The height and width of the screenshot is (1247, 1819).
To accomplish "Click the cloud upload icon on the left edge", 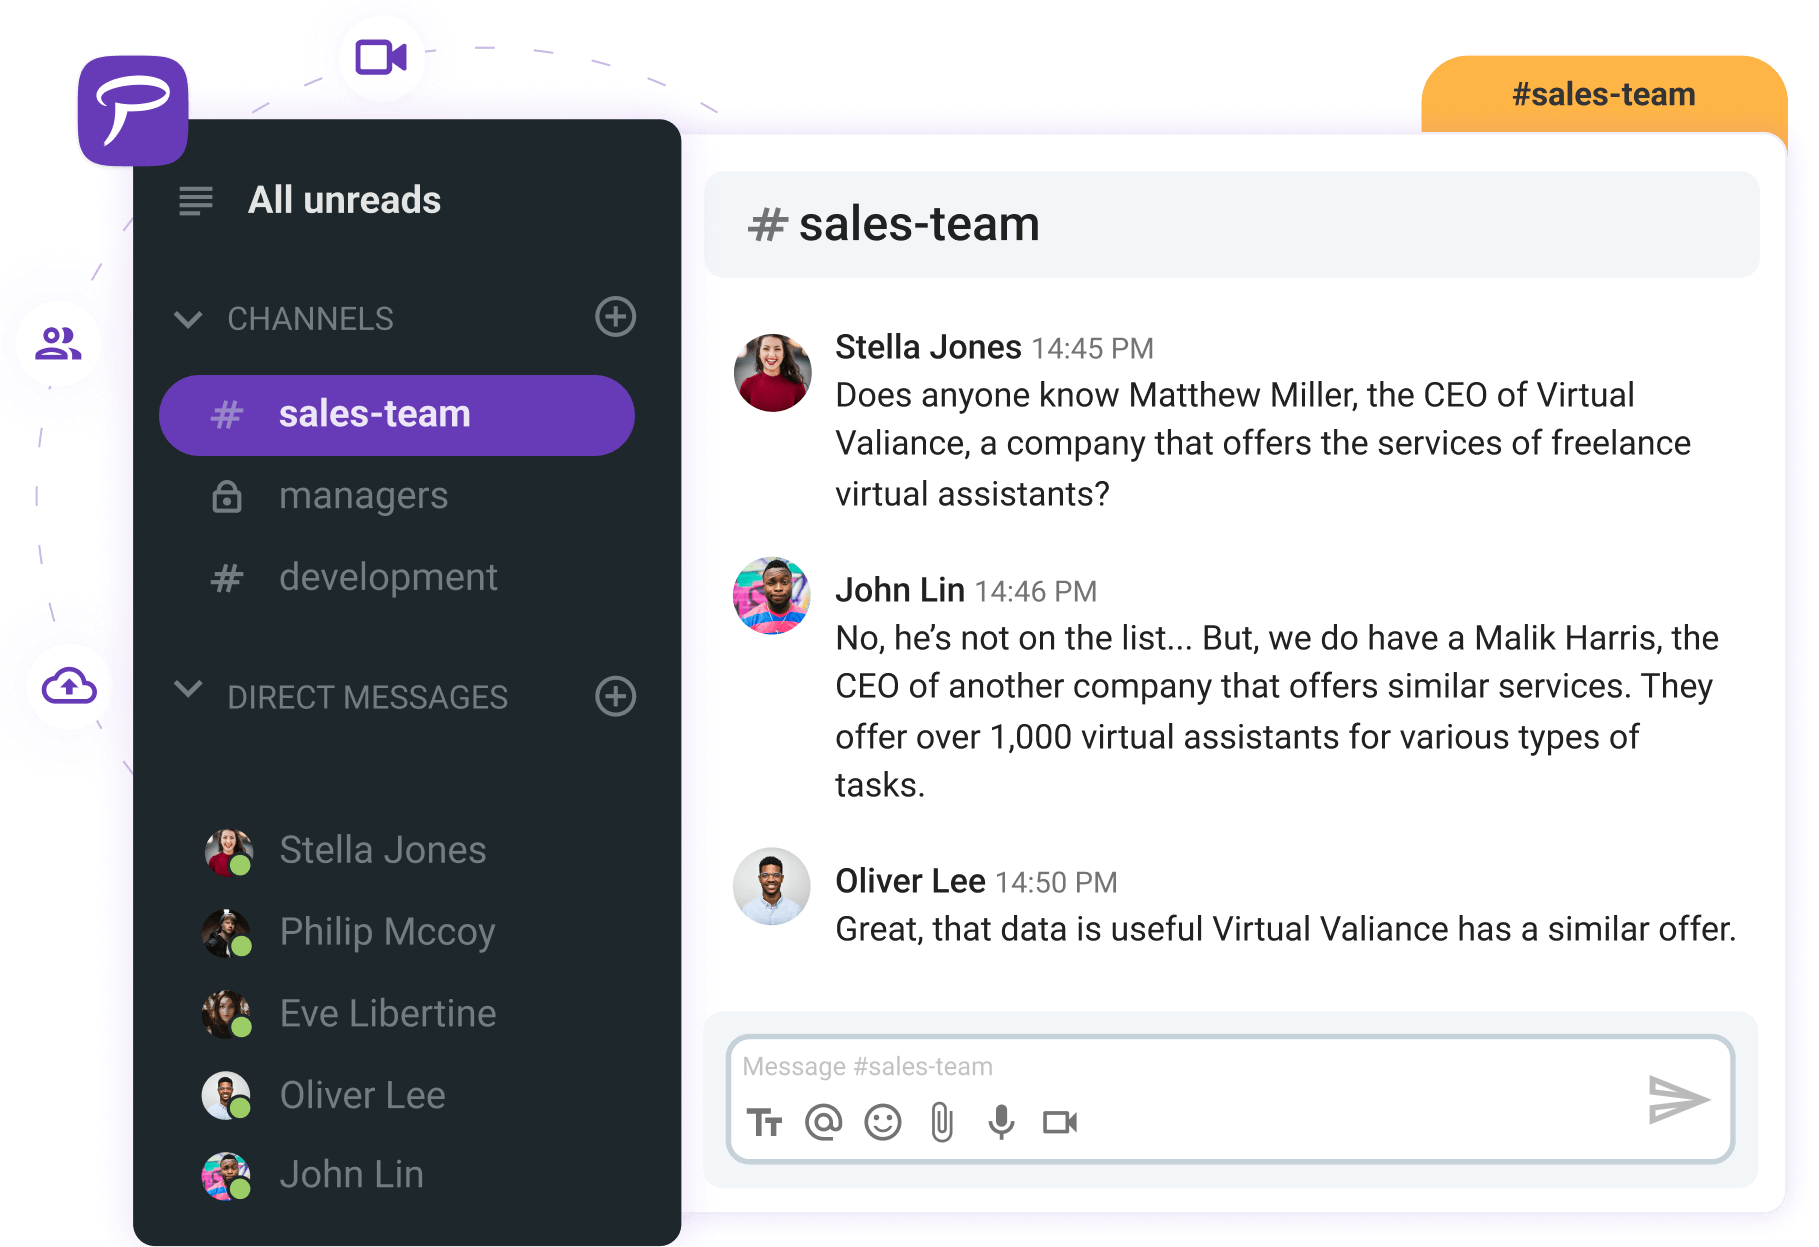I will [x=67, y=687].
